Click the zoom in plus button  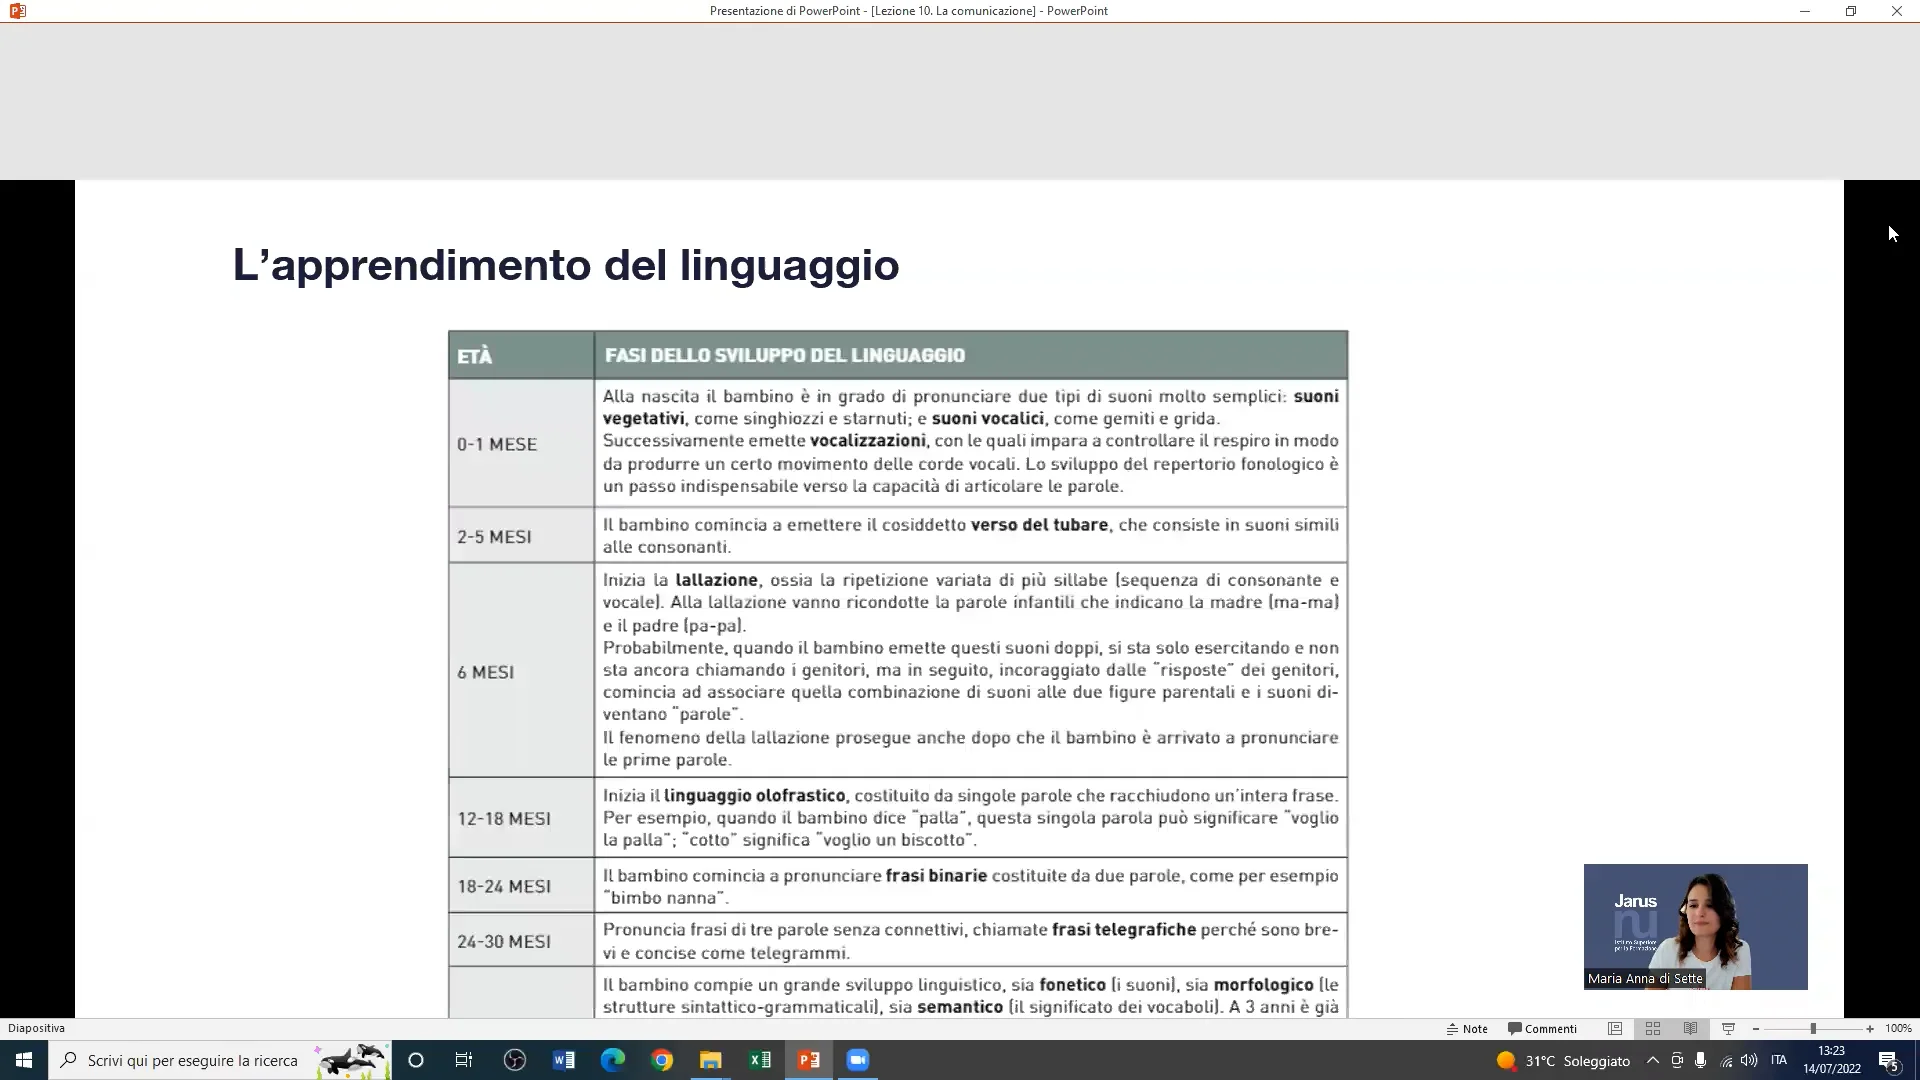point(1870,1028)
